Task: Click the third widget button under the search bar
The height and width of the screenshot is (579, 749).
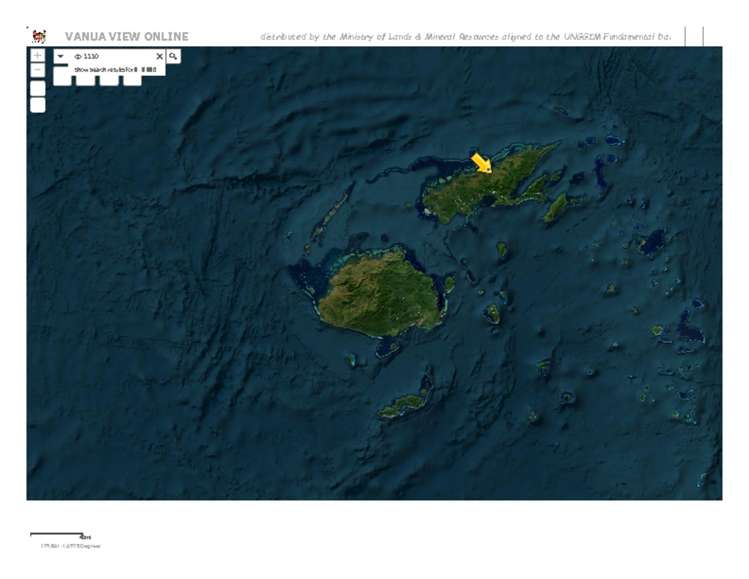Action: click(x=109, y=79)
